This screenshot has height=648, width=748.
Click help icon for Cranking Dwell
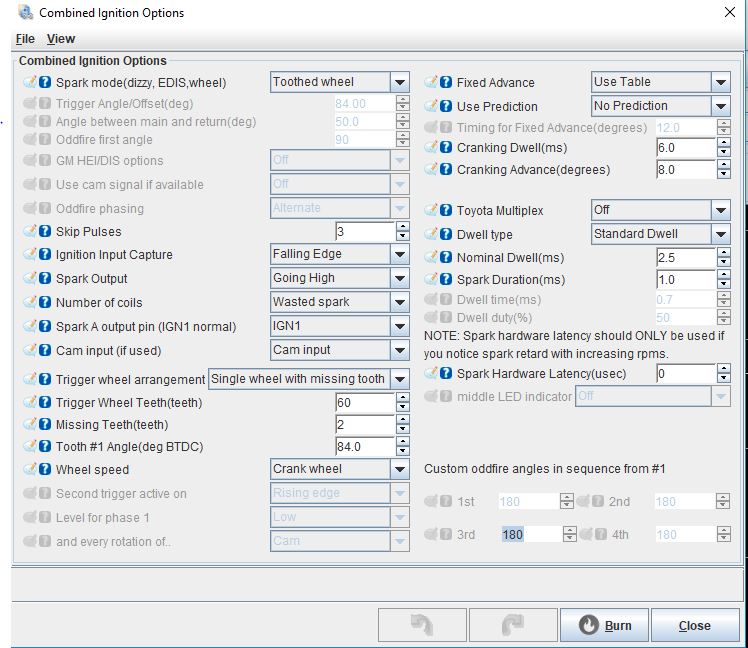coord(446,147)
